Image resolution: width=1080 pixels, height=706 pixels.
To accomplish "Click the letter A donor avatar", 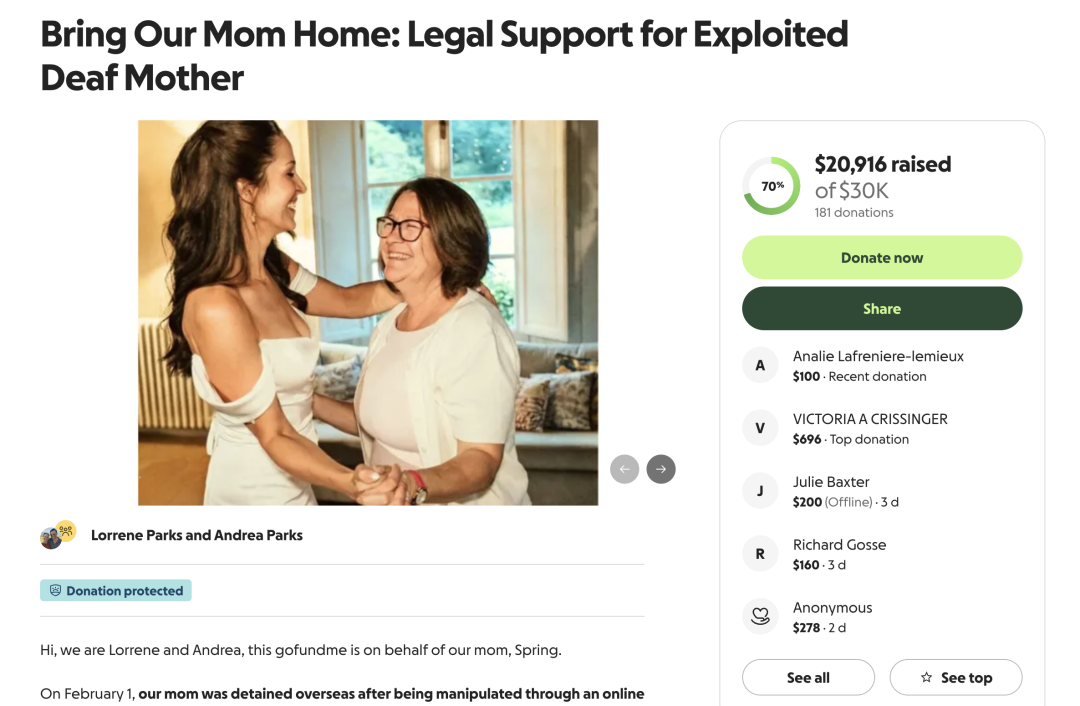I will [x=760, y=365].
